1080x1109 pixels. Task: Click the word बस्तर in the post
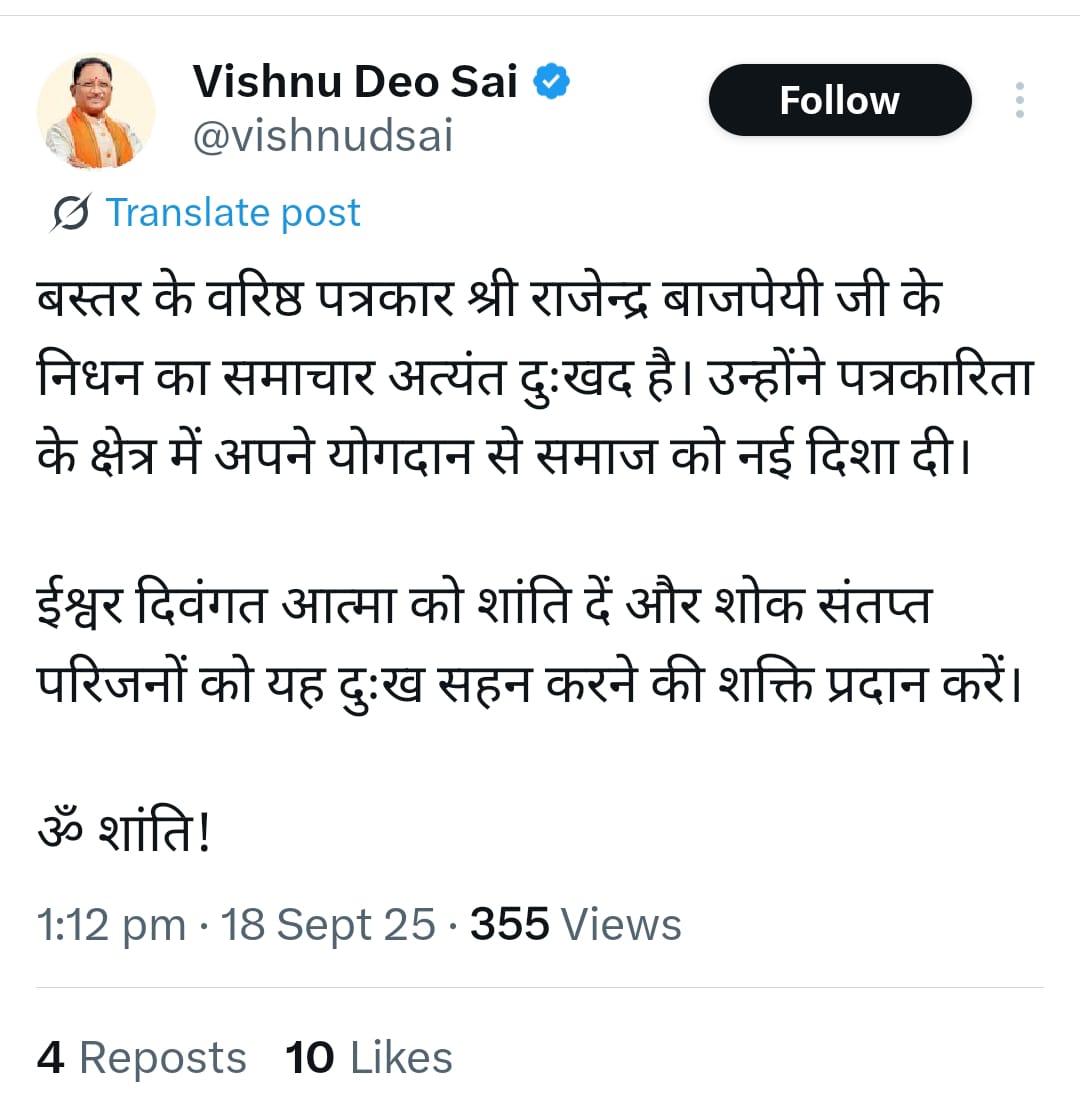tap(87, 298)
